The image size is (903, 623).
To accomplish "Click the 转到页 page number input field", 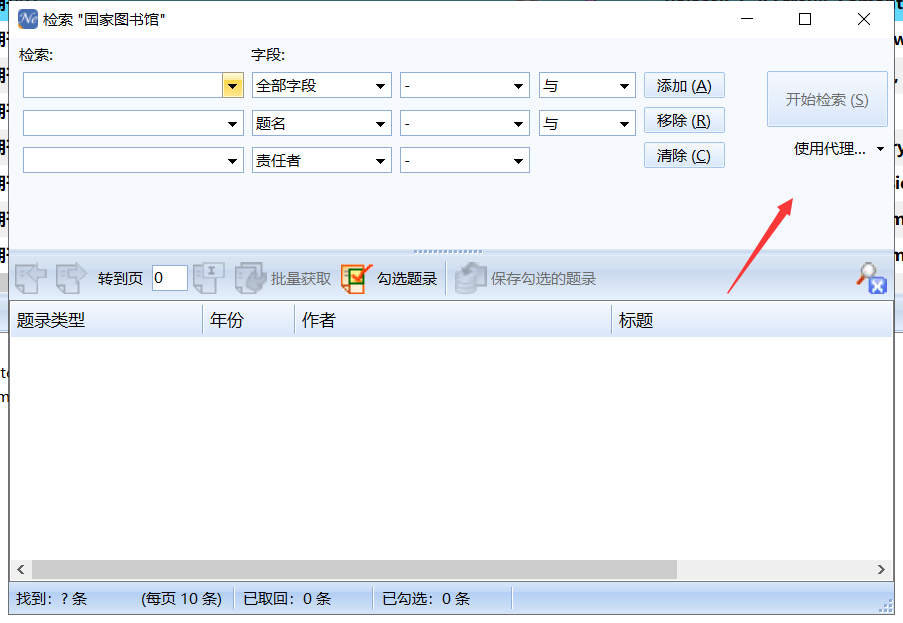I will point(169,278).
